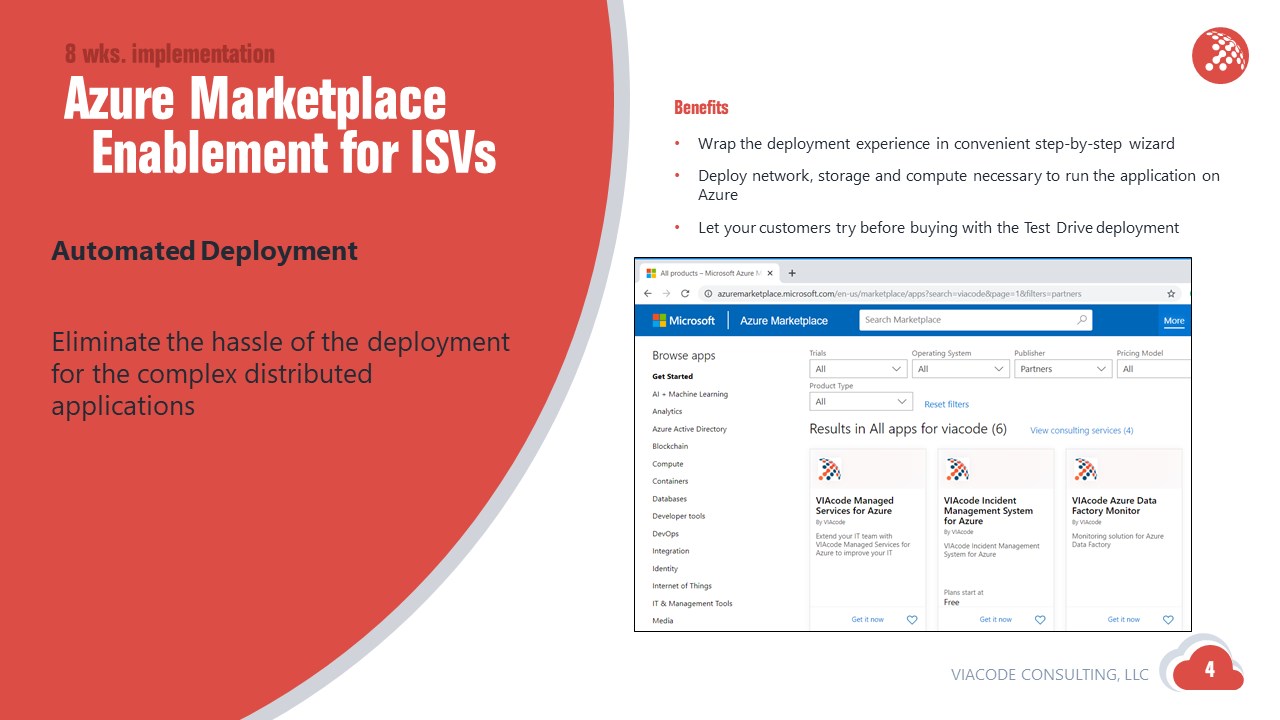Open the Media category
The image size is (1280, 720).
tap(663, 621)
